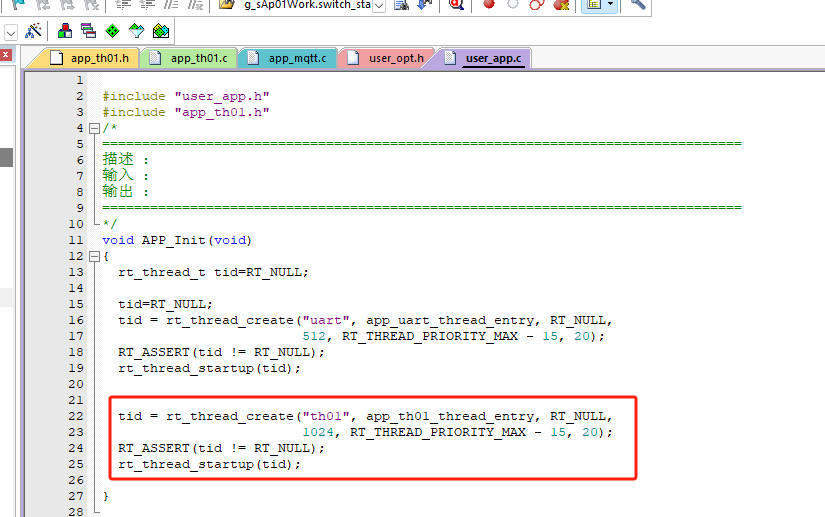The image size is (825, 517).
Task: Open Manage Run-Time Environment green diamond
Action: [113, 31]
